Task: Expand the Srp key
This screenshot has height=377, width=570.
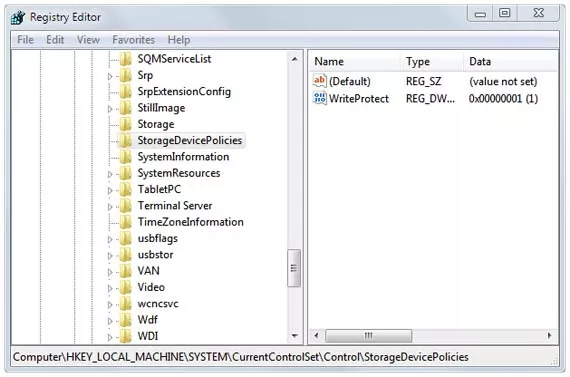Action: coord(110,76)
